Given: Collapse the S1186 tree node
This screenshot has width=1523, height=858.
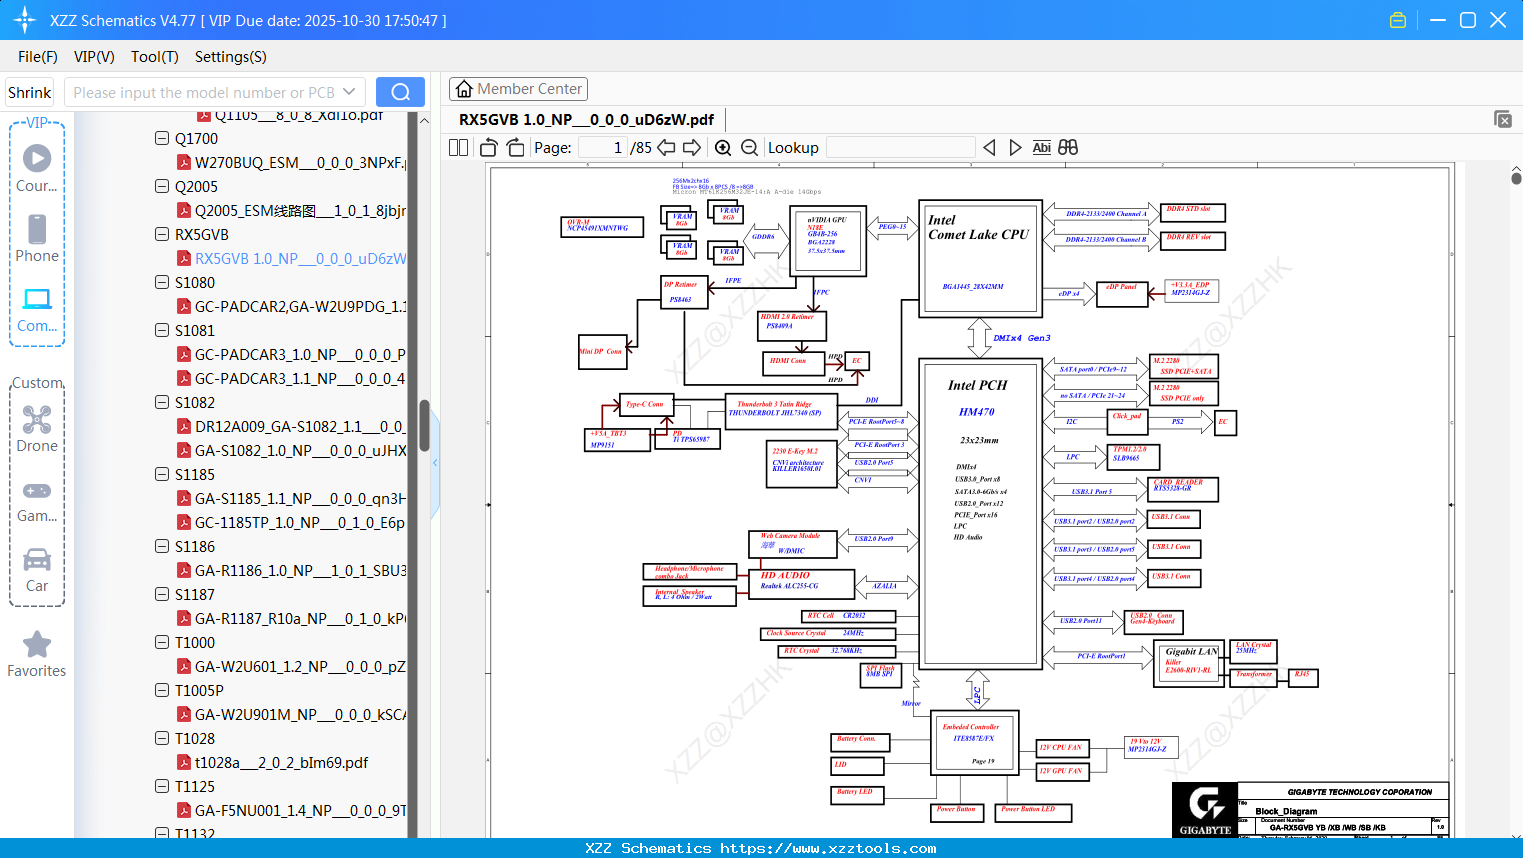Looking at the screenshot, I should click(x=162, y=546).
